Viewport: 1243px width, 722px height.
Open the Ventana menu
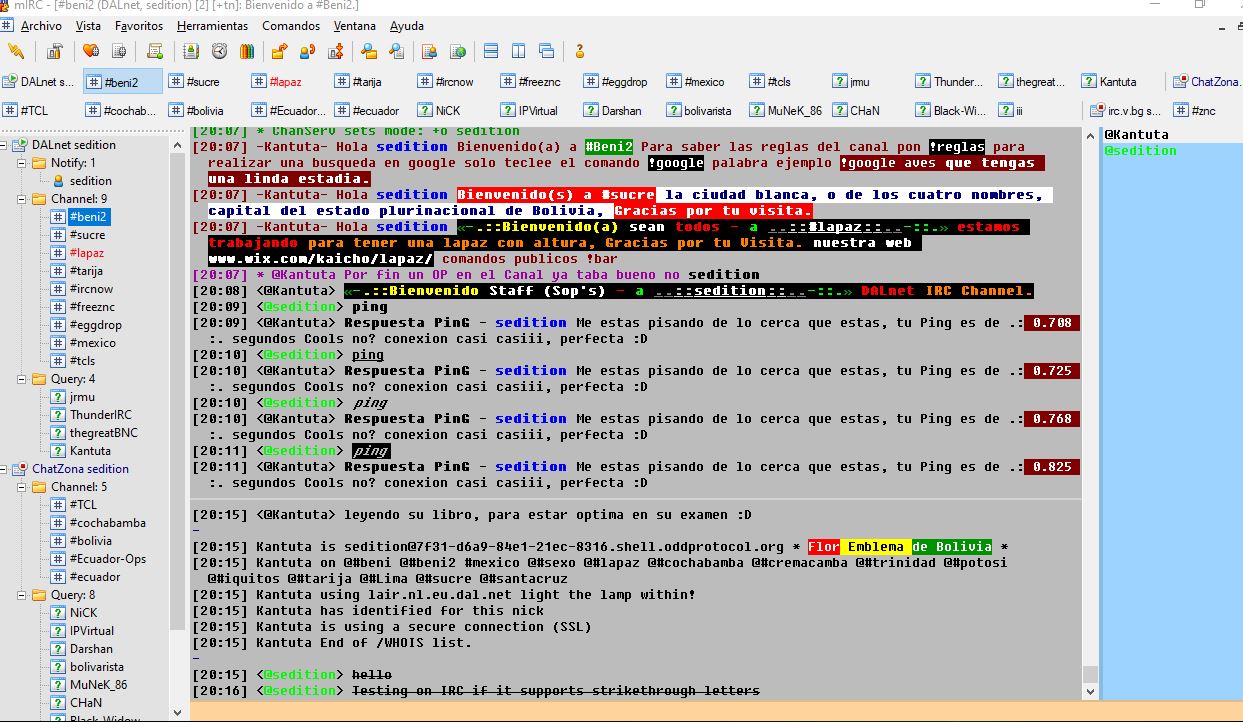click(355, 26)
